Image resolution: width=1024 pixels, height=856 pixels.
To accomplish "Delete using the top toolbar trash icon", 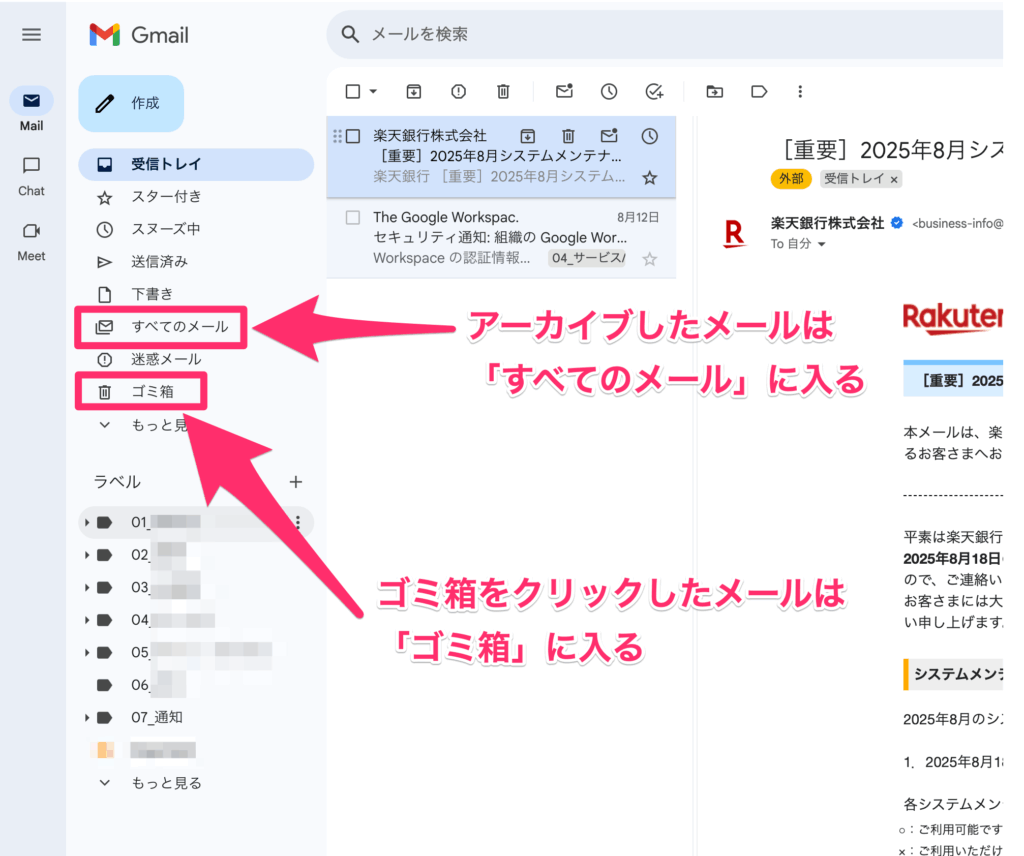I will click(x=503, y=91).
